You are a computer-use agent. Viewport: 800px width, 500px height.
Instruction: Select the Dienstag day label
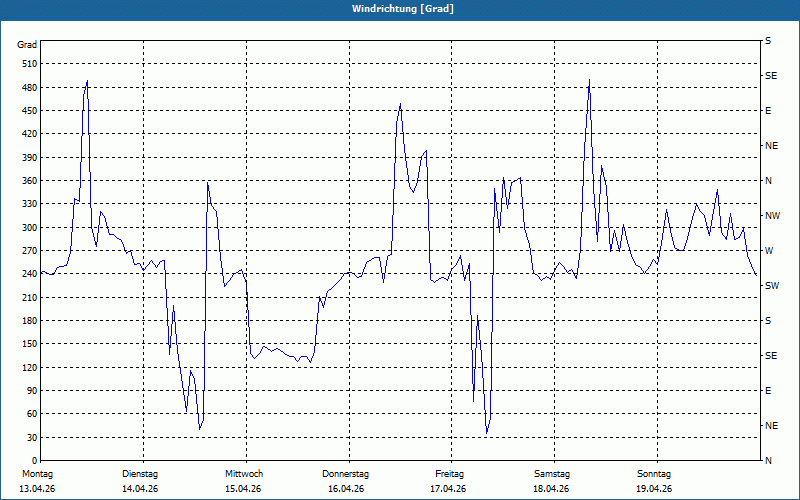click(x=140, y=474)
